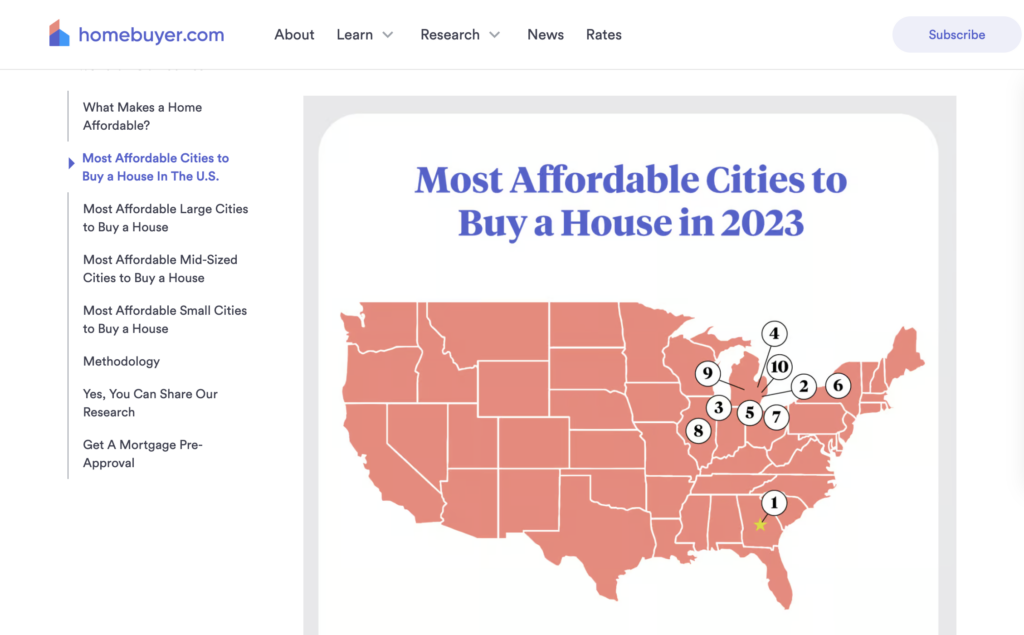Open the About page from the navbar
Viewport: 1024px width, 635px height.
[294, 34]
